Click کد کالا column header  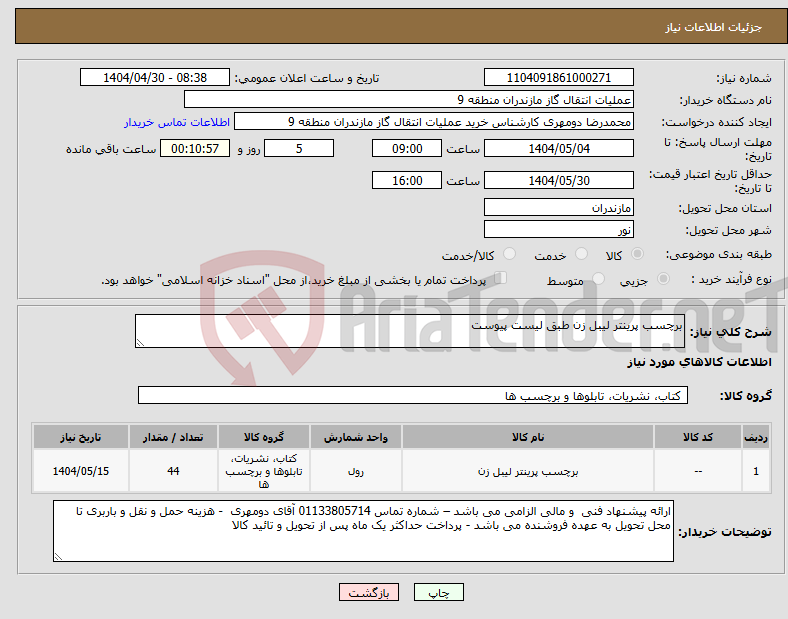698,437
